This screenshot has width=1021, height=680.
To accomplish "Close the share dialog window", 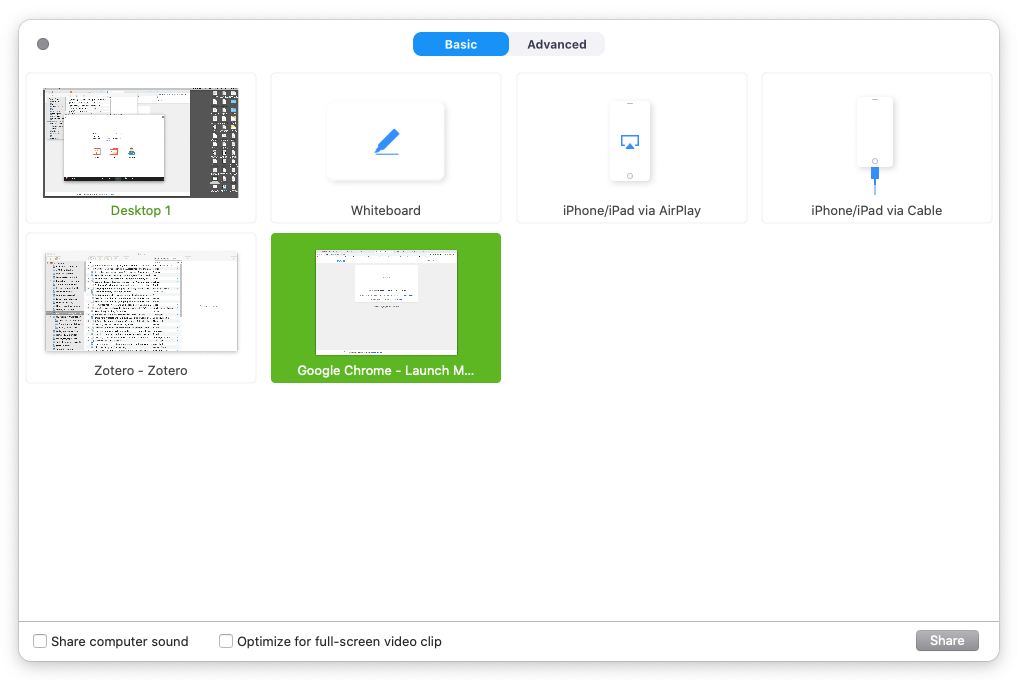I will 43,44.
